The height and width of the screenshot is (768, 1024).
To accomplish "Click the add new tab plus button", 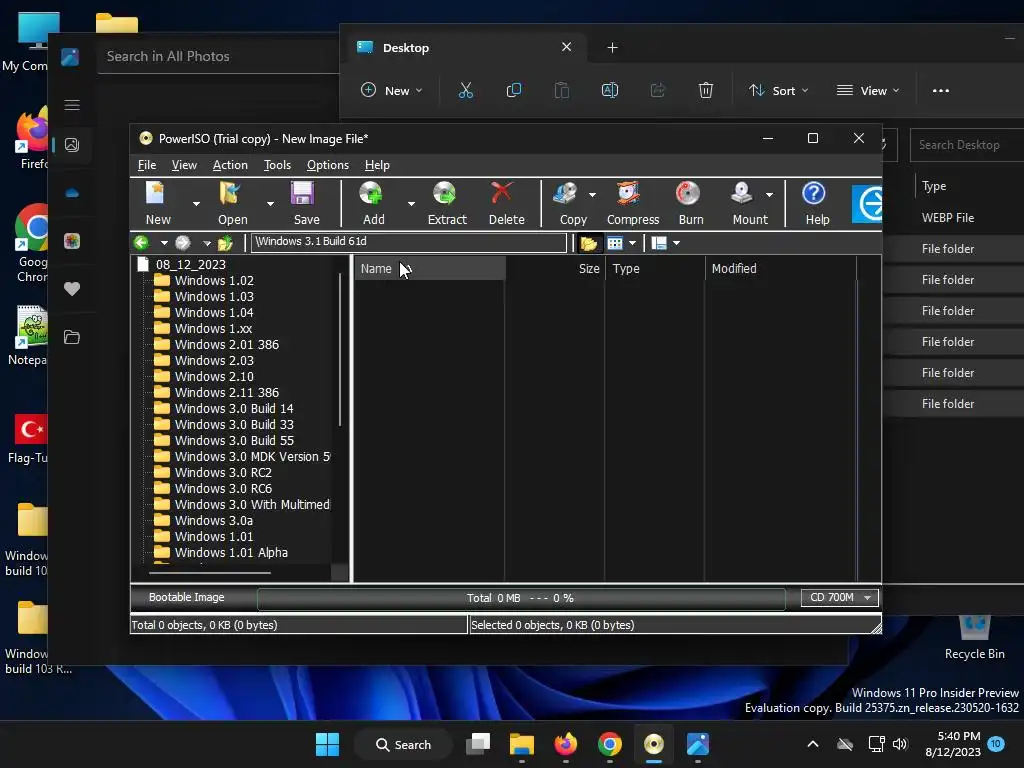I will tap(612, 48).
